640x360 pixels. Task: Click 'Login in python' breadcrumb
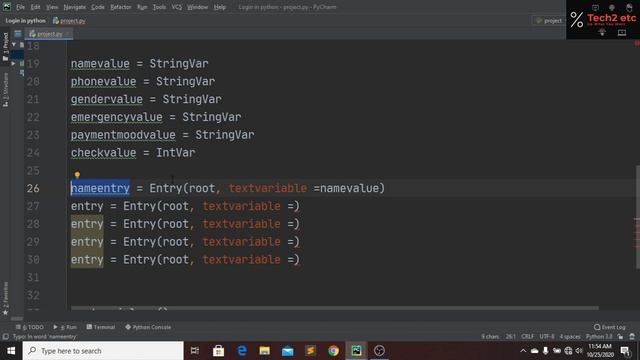click(x=26, y=20)
